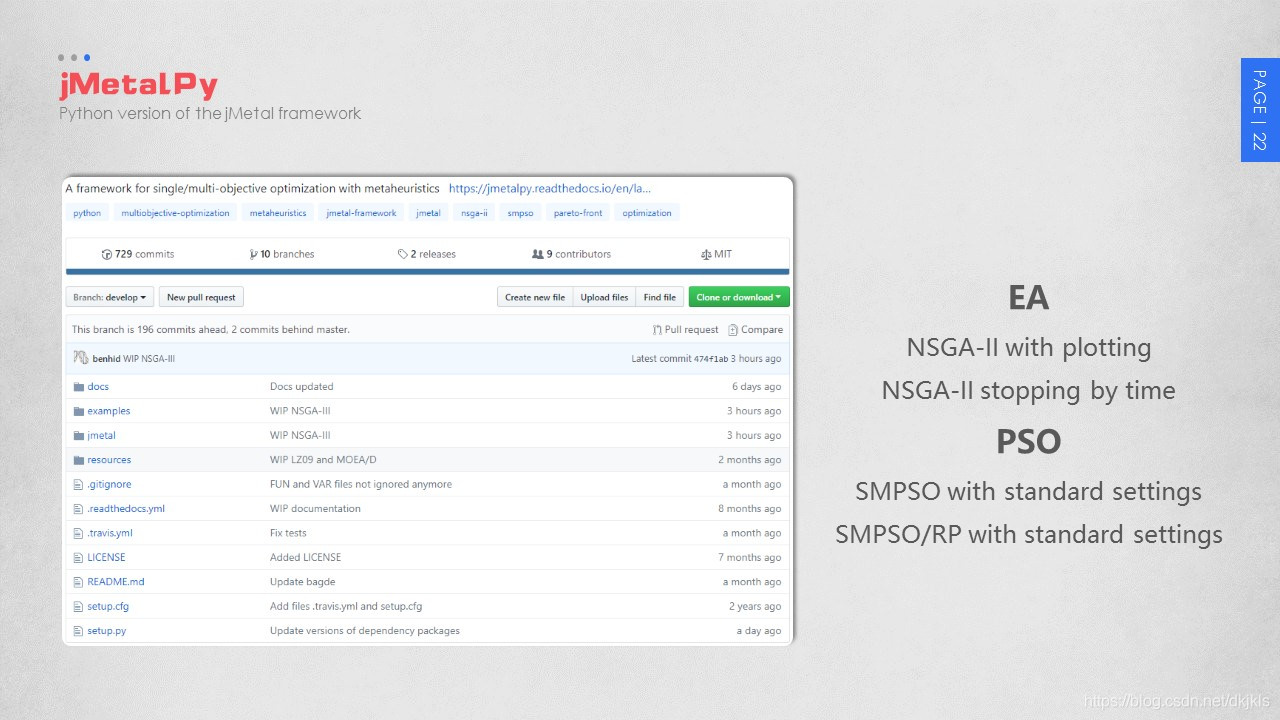View the 10 branches tab
Viewport: 1280px width, 720px height.
(x=282, y=254)
